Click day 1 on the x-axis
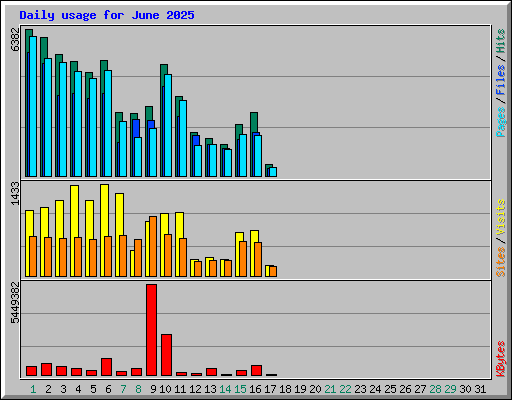This screenshot has height=400, width=512. pyautogui.click(x=33, y=389)
